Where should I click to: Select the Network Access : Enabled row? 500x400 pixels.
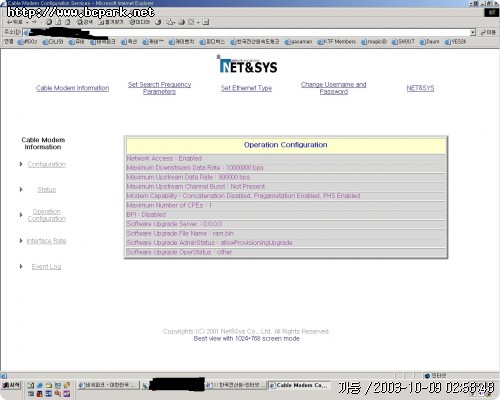(286, 158)
